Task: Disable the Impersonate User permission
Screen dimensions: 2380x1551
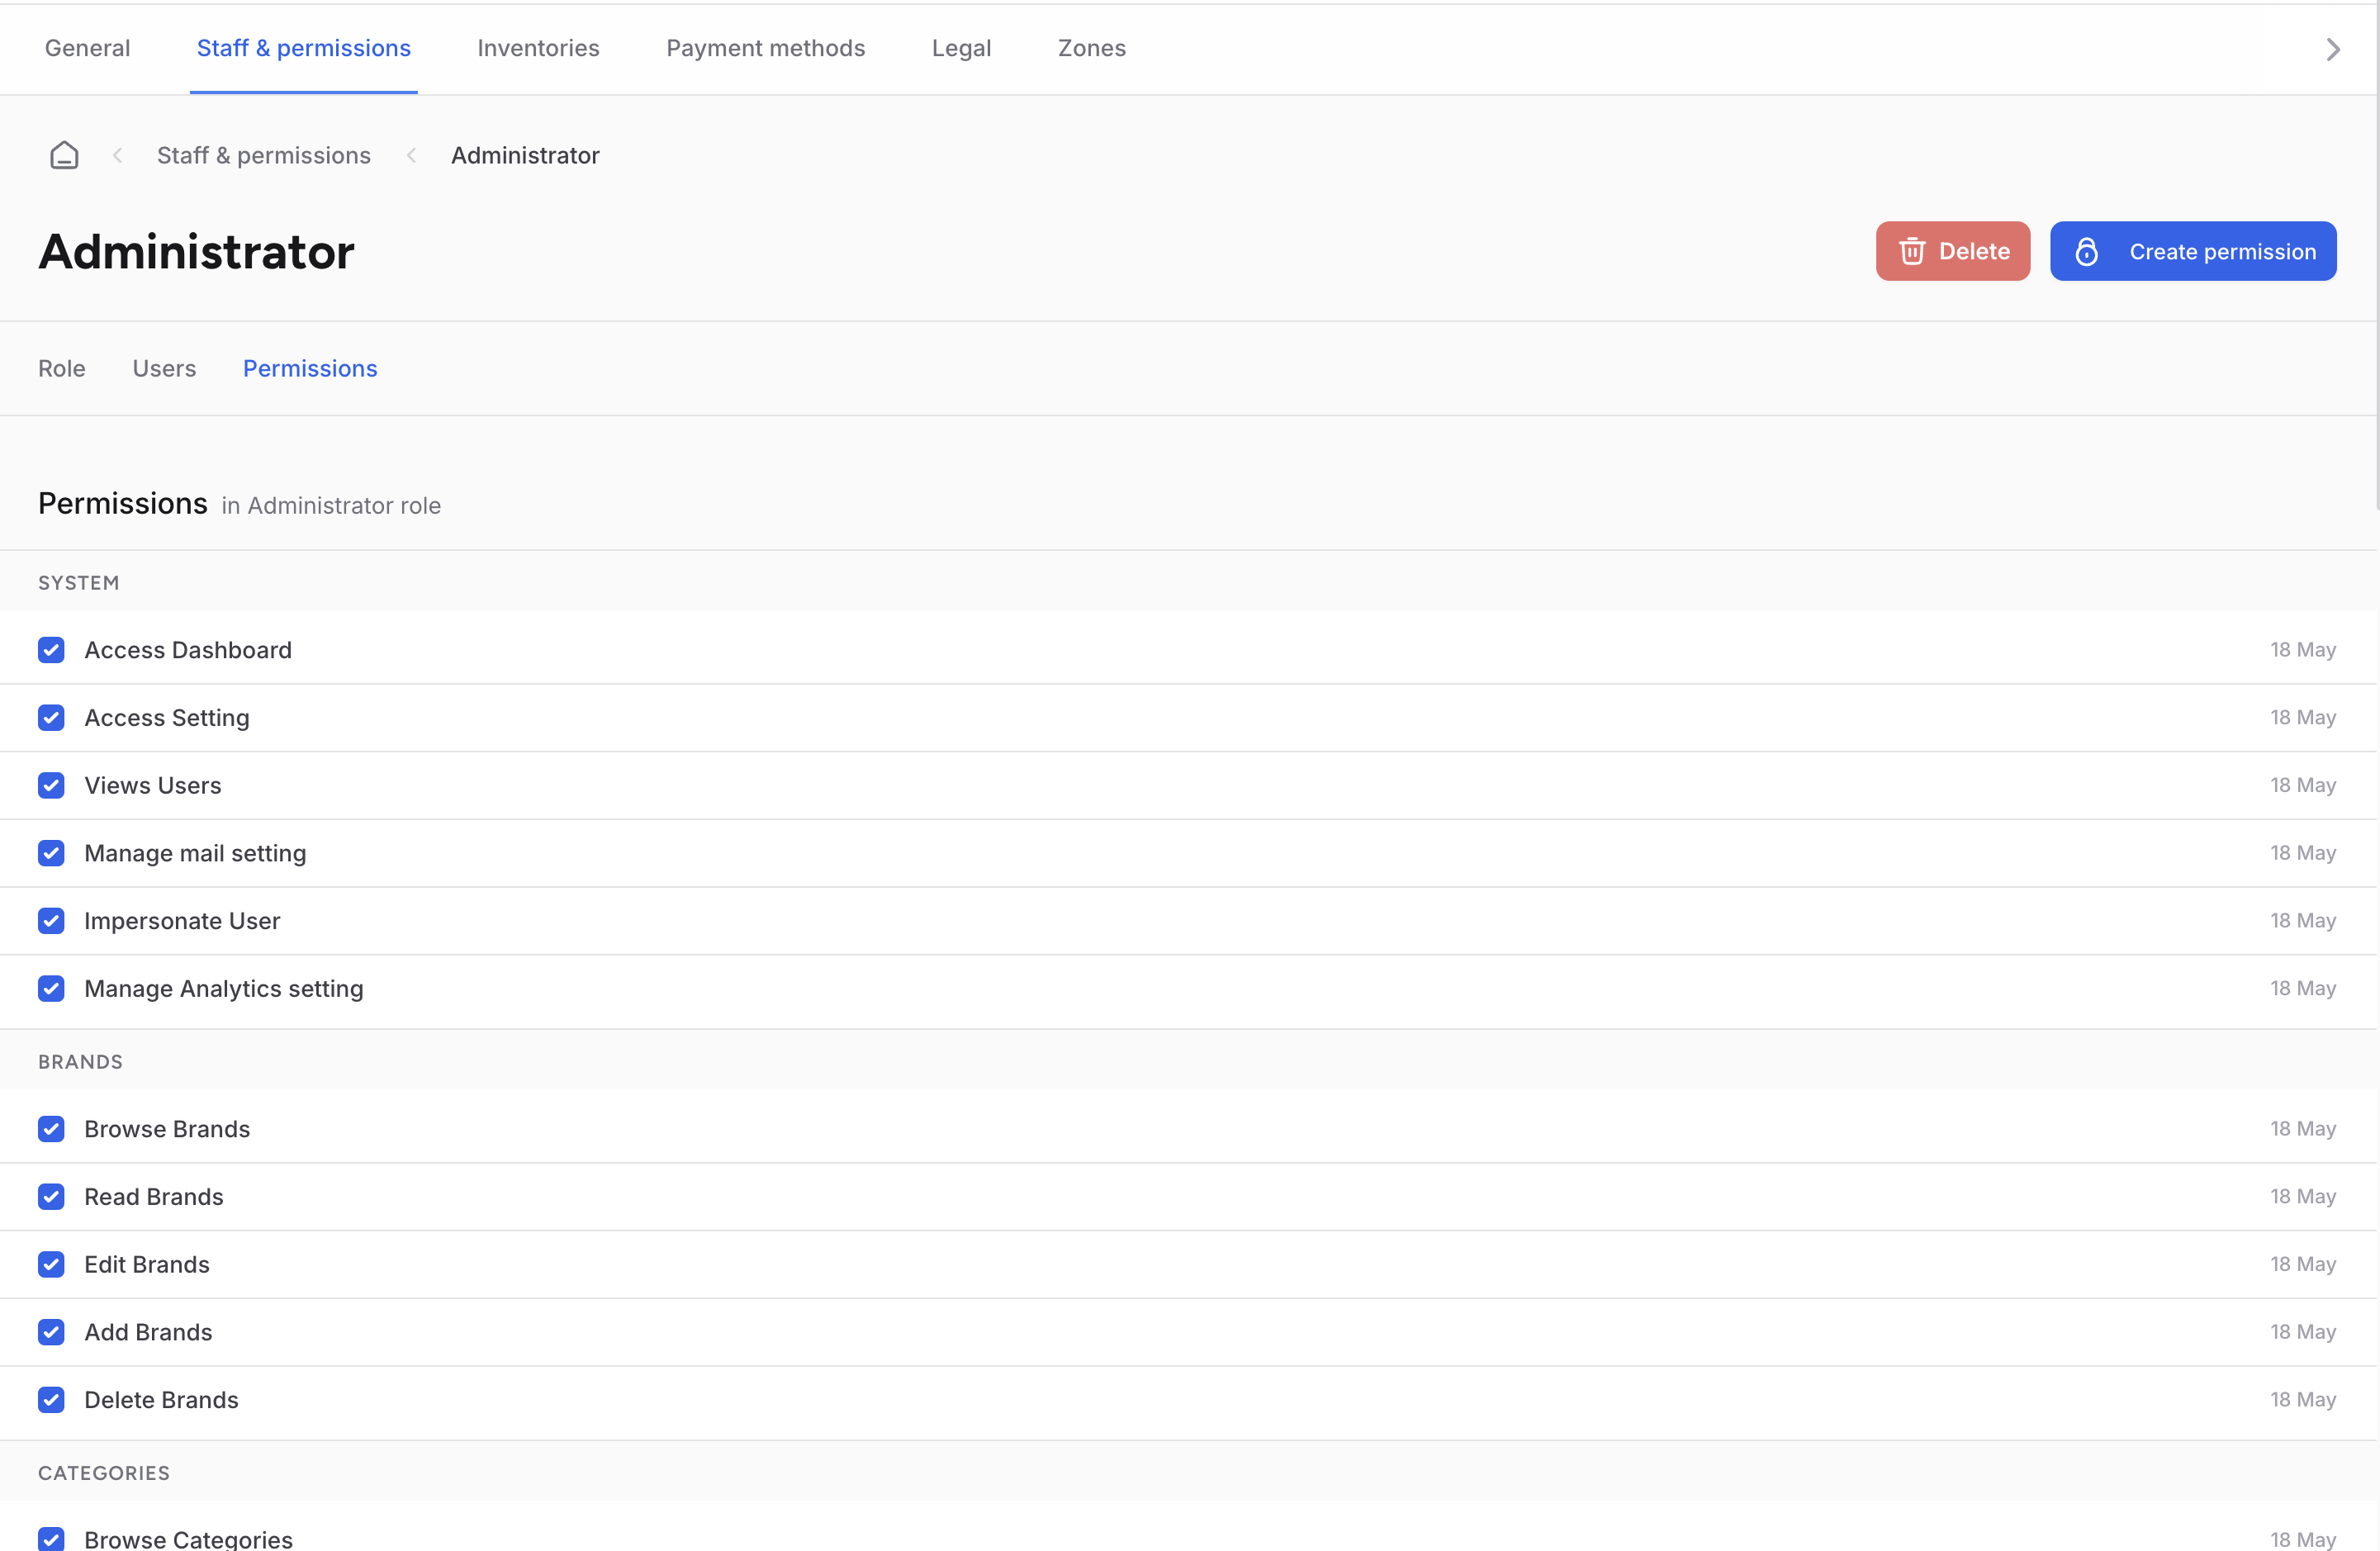Action: tap(52, 919)
